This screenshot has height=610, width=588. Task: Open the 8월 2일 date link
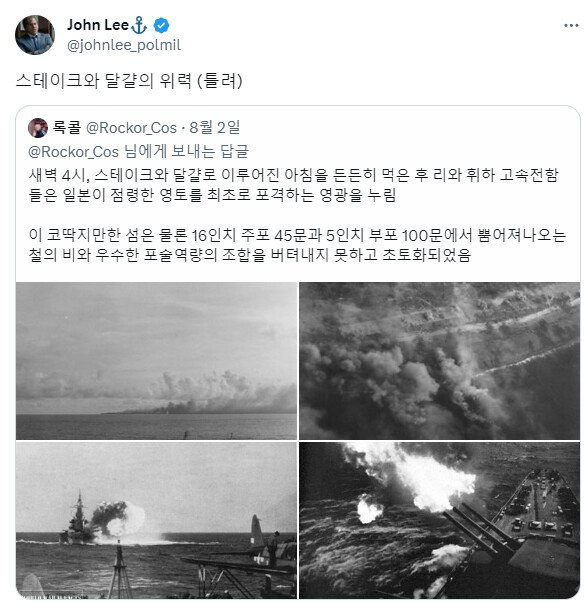click(x=214, y=128)
